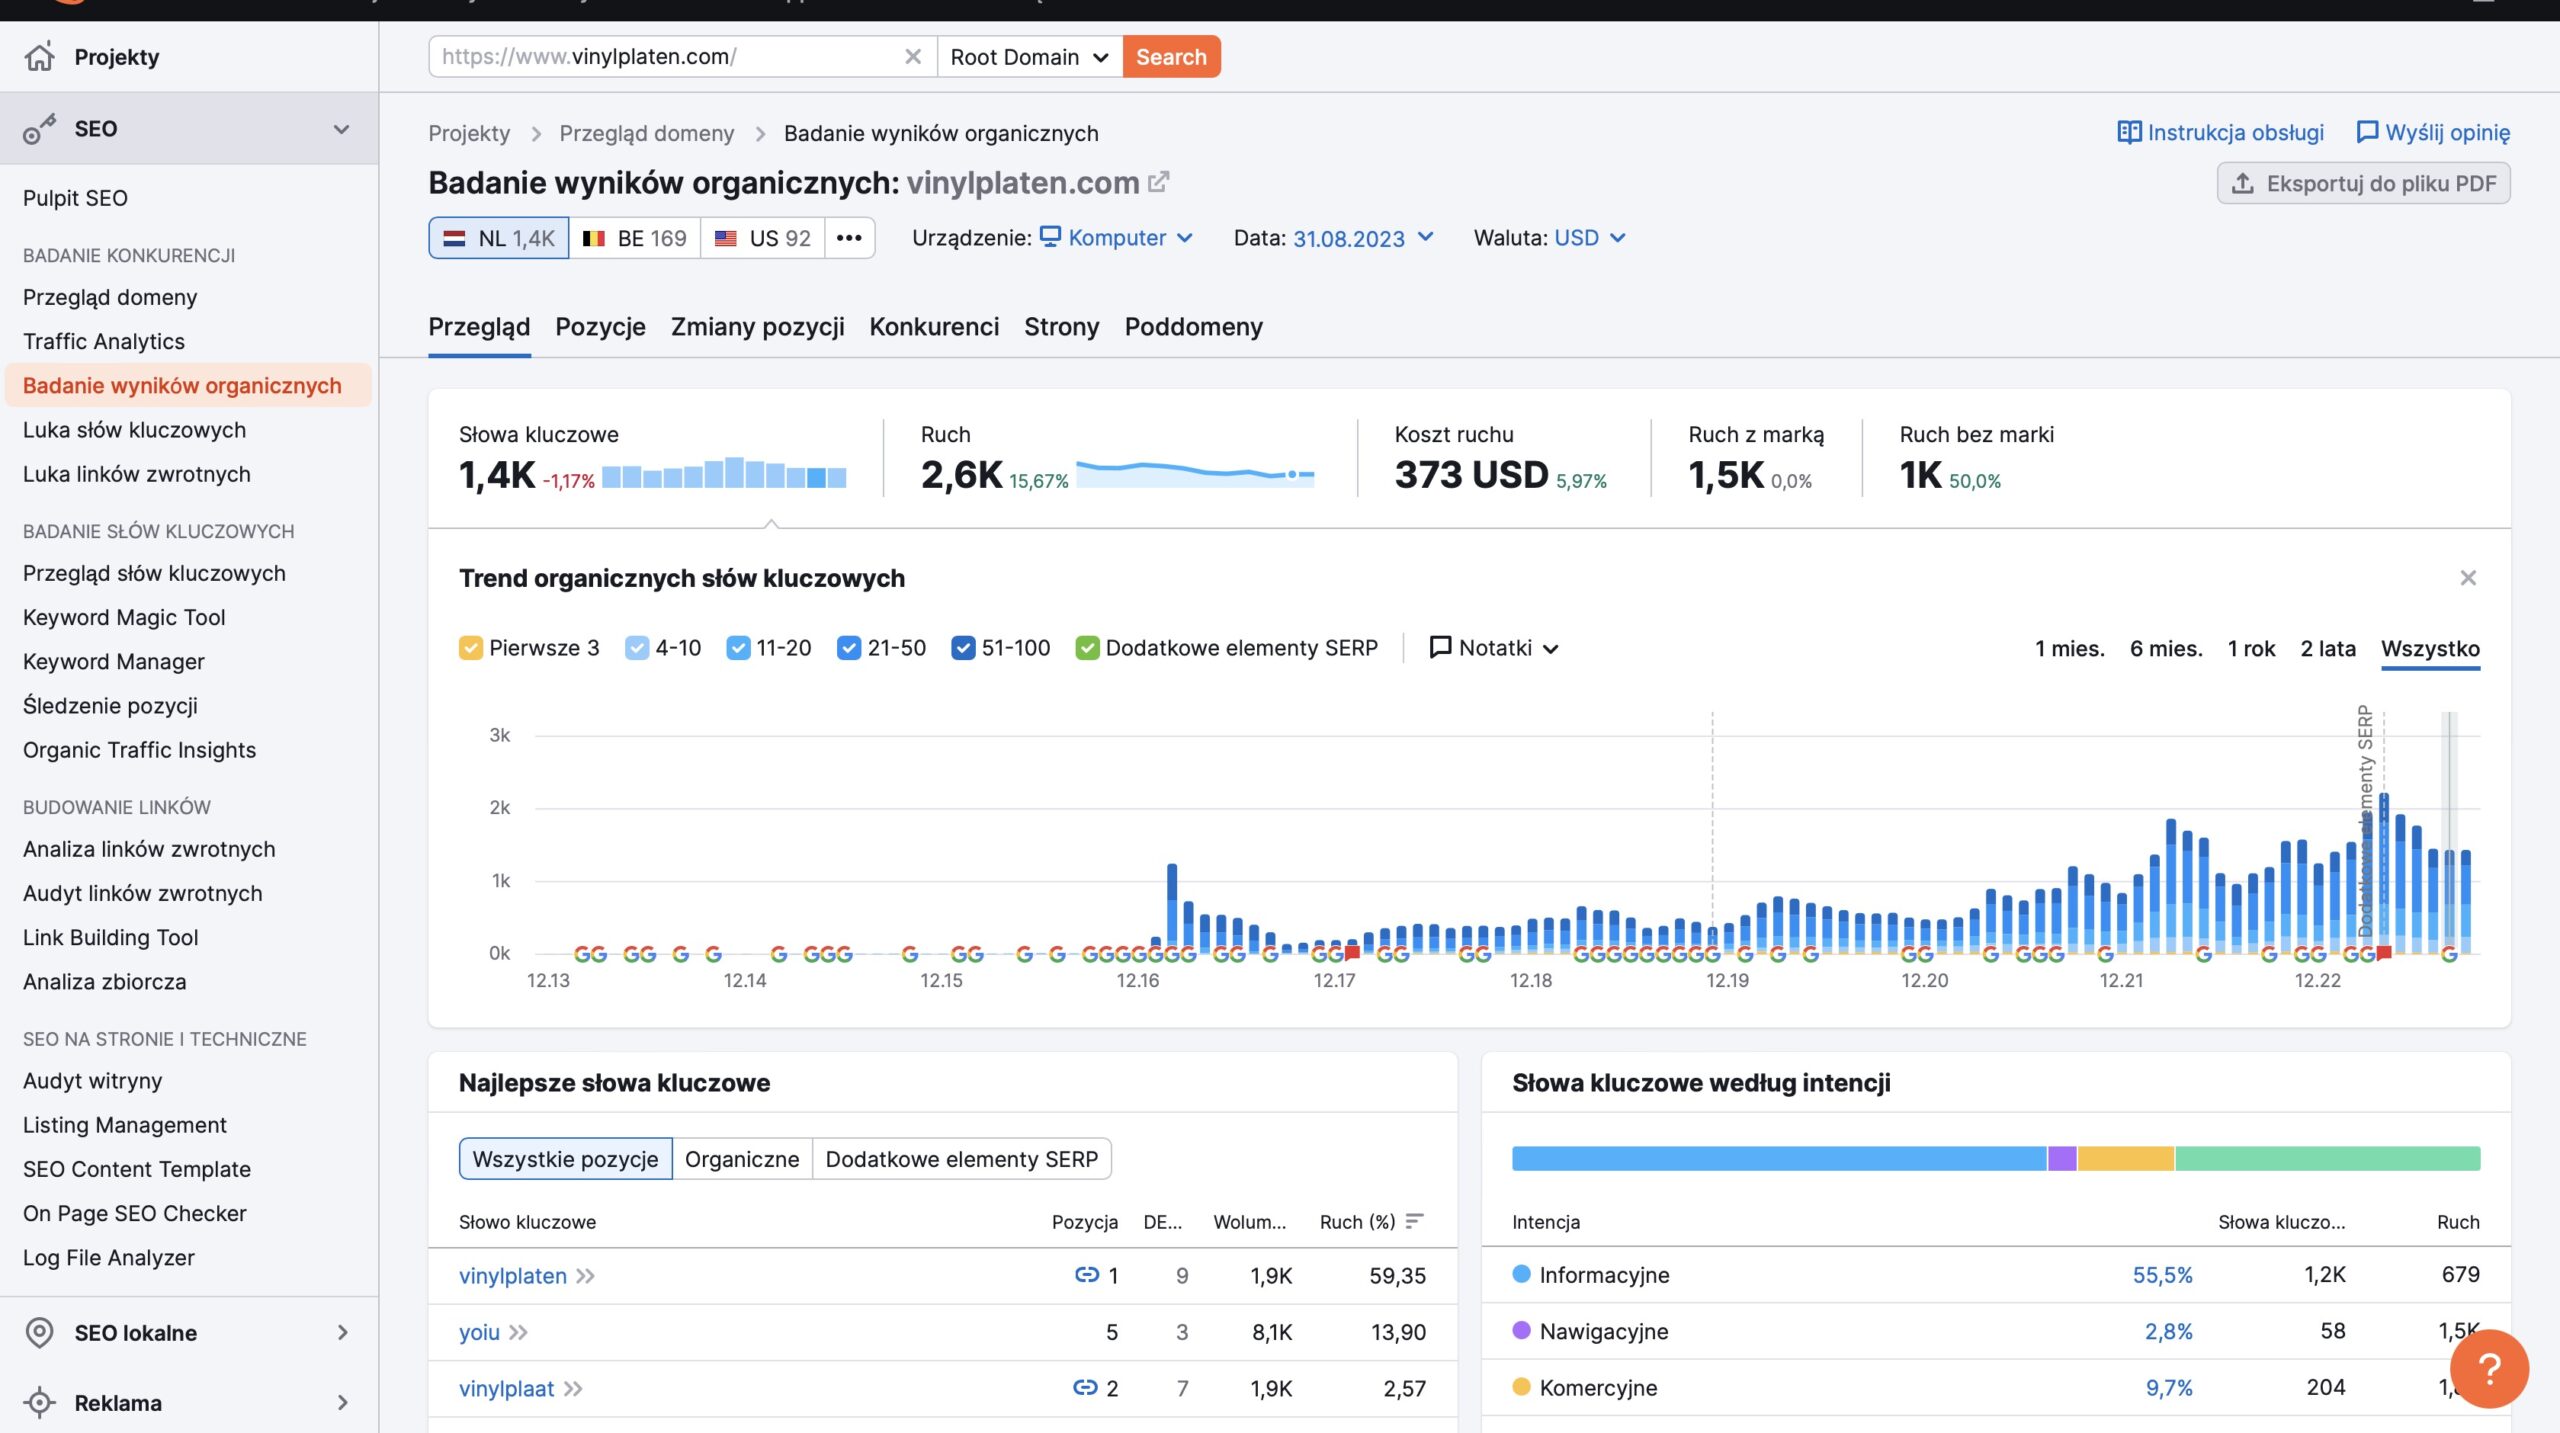Expand Reklama section arrow
Viewport: 2560px width, 1433px height.
click(x=343, y=1403)
